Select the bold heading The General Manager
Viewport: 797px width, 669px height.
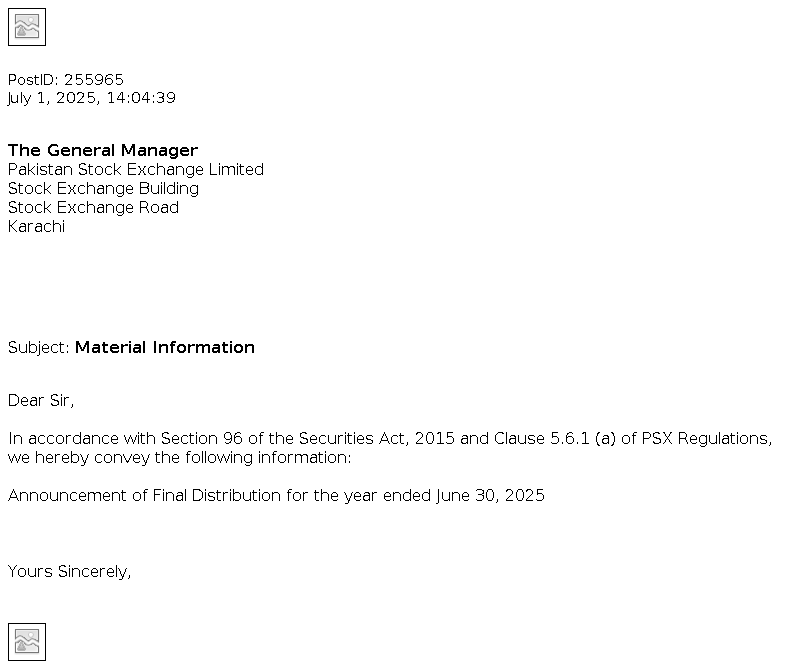pos(103,151)
